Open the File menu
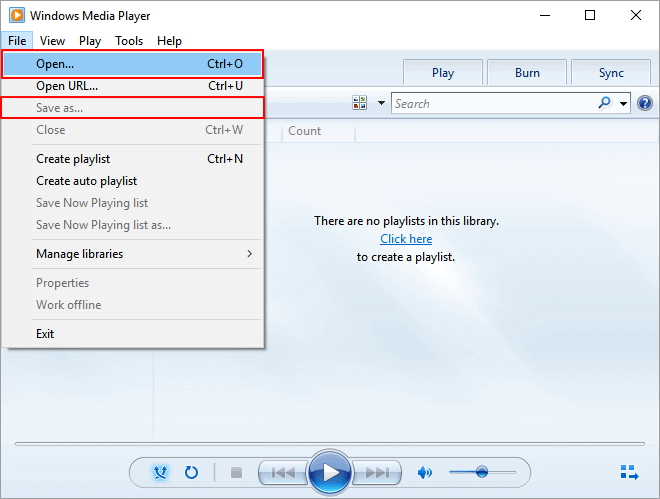This screenshot has width=660, height=499. coord(17,41)
